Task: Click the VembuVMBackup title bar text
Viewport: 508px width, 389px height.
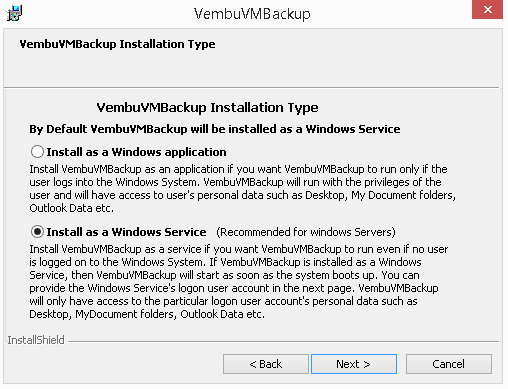Action: point(252,14)
